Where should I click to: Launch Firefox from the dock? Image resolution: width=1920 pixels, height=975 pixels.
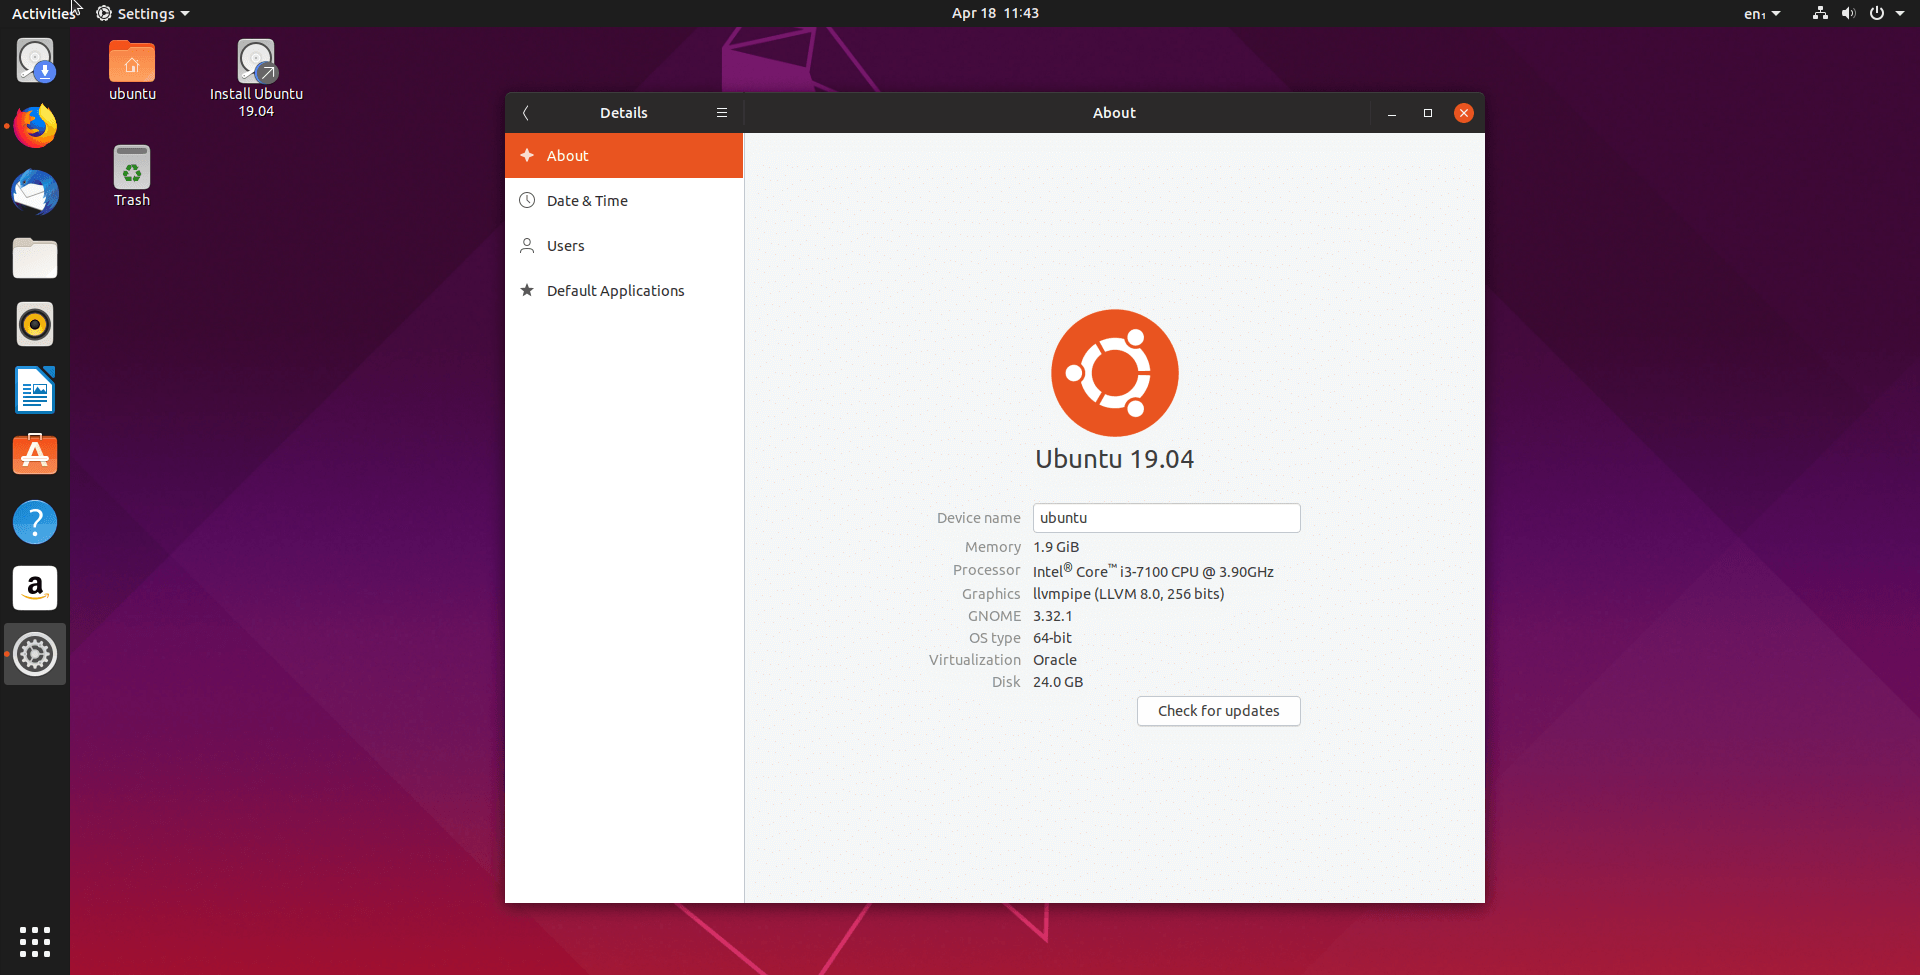click(x=35, y=127)
